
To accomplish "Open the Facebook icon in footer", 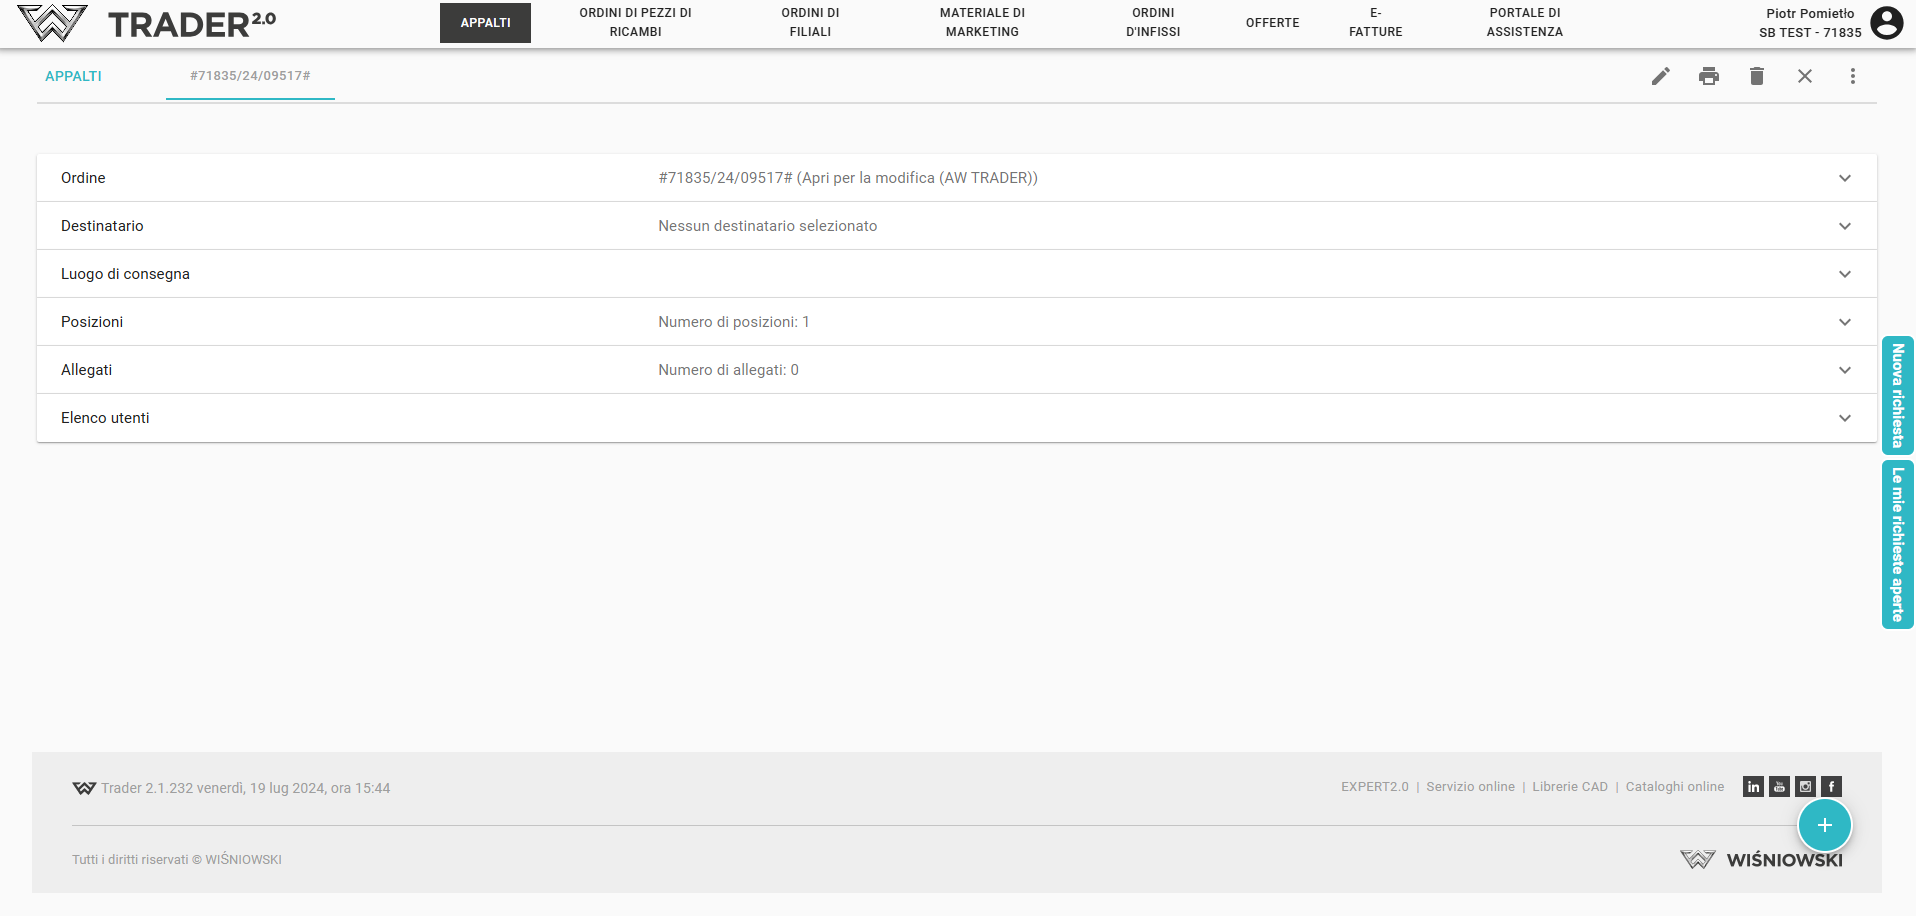I will tap(1831, 787).
